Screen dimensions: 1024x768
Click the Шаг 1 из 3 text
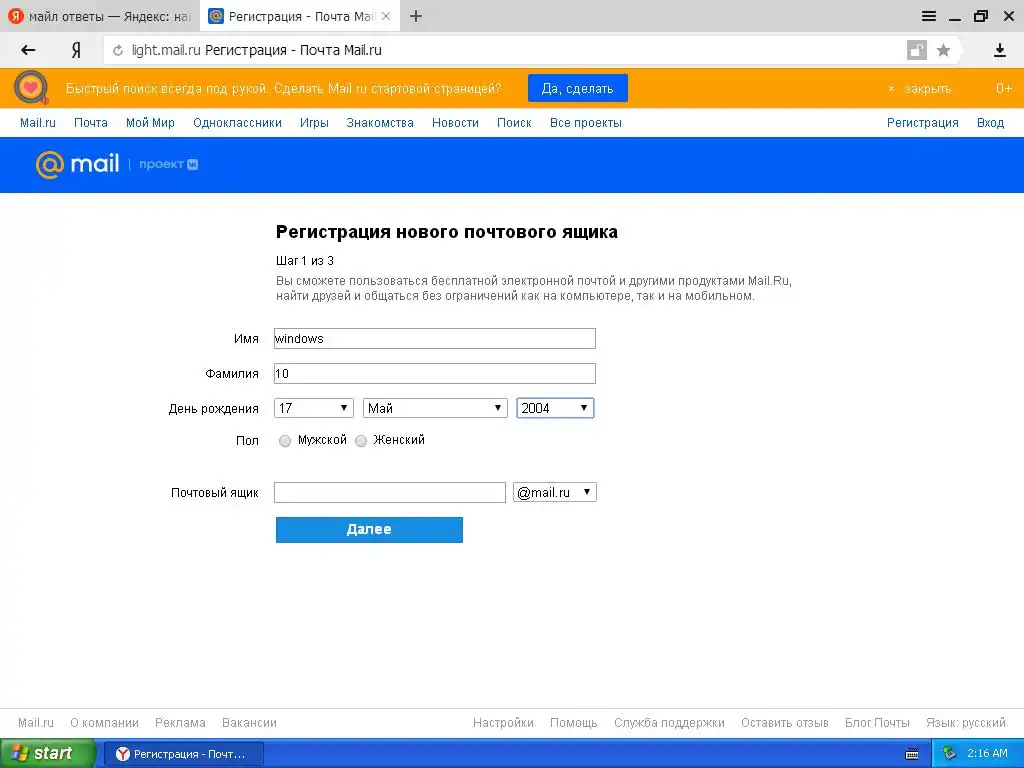(305, 261)
